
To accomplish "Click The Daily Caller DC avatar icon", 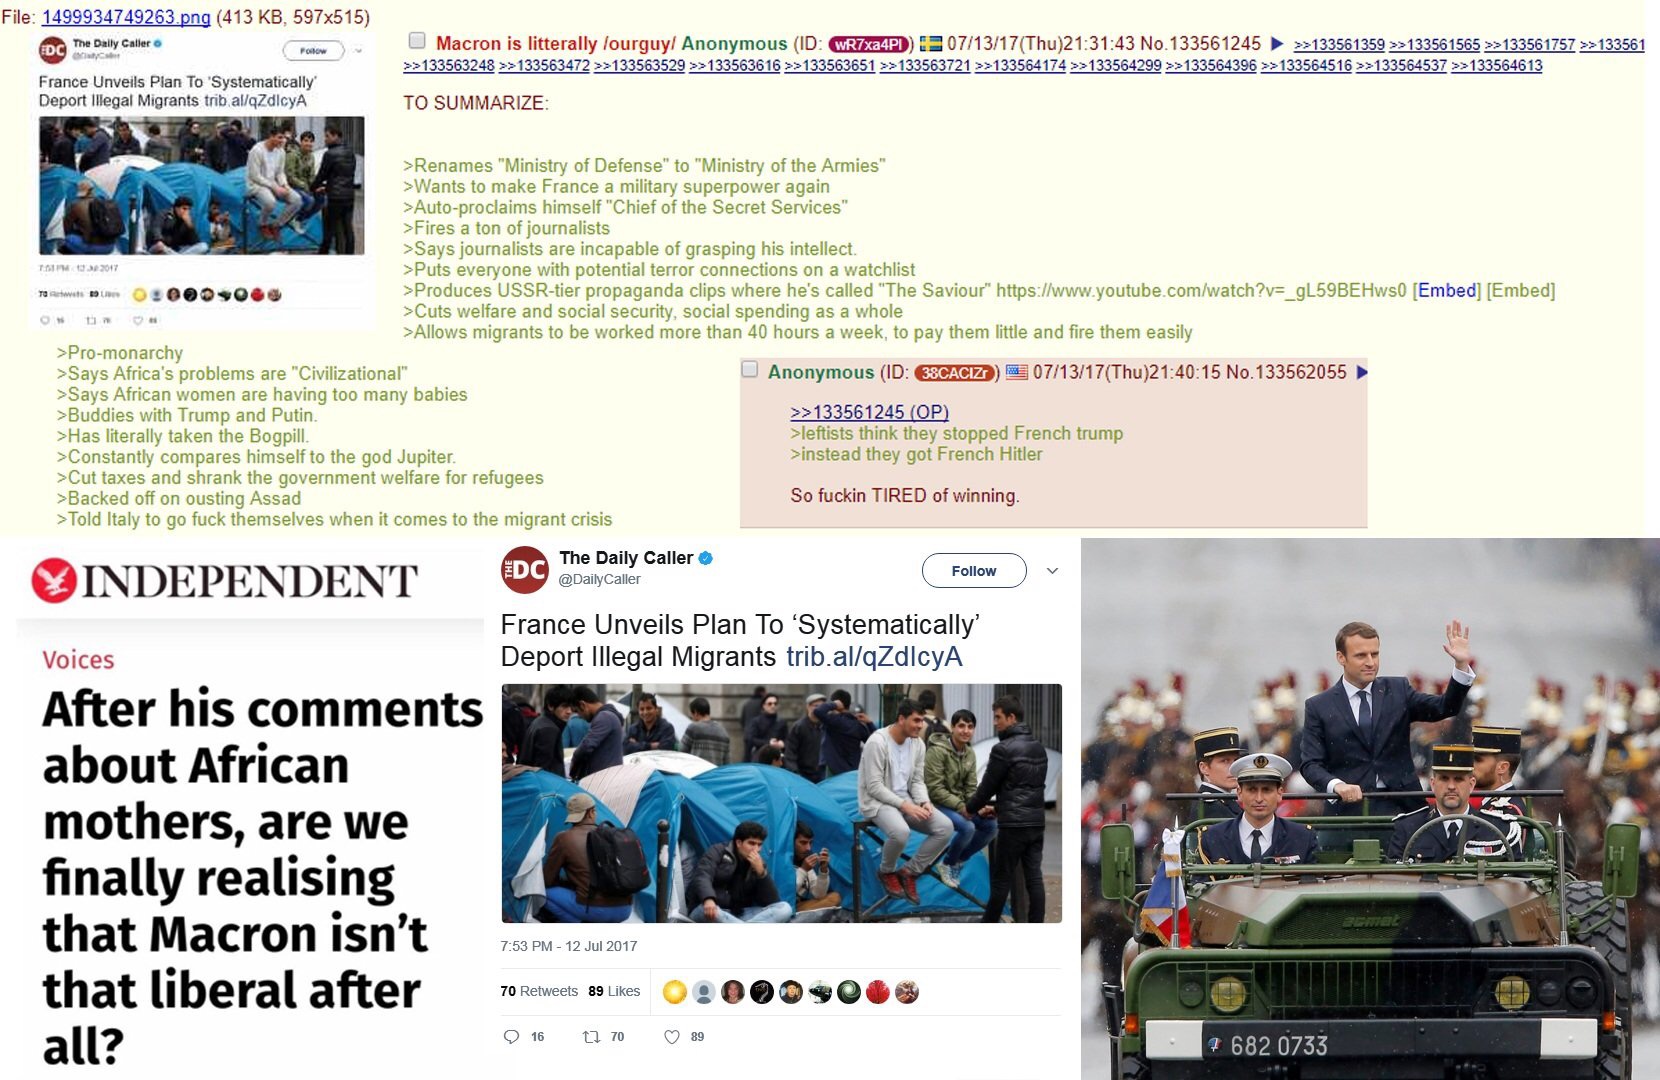I will coord(524,570).
